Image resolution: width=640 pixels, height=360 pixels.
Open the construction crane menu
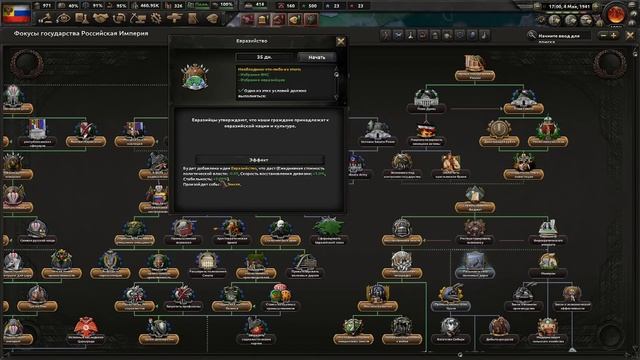point(138,18)
